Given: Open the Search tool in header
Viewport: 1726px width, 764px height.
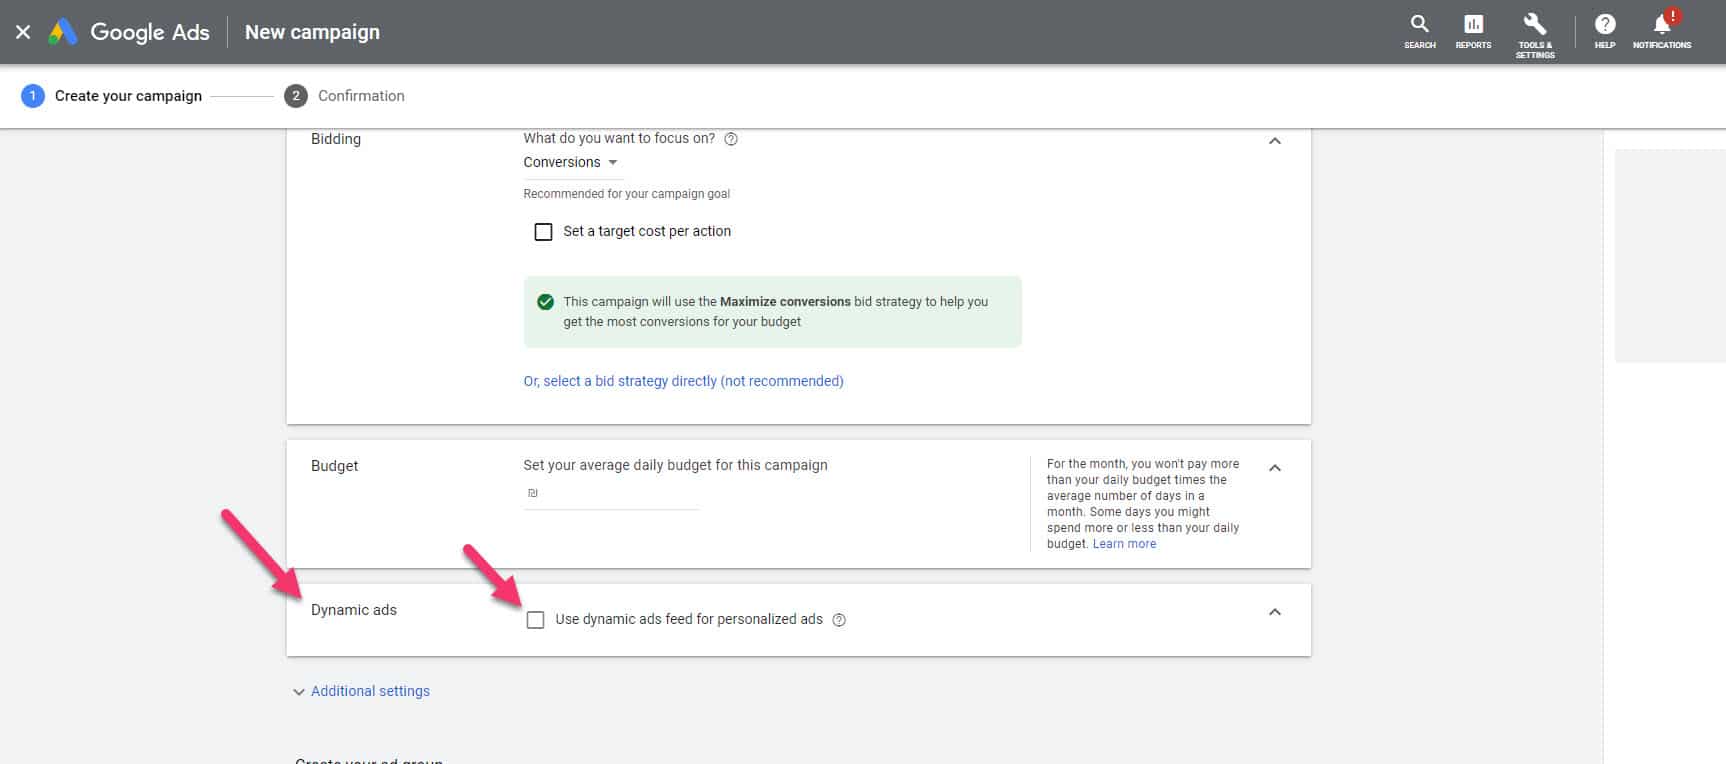Looking at the screenshot, I should click(x=1419, y=31).
